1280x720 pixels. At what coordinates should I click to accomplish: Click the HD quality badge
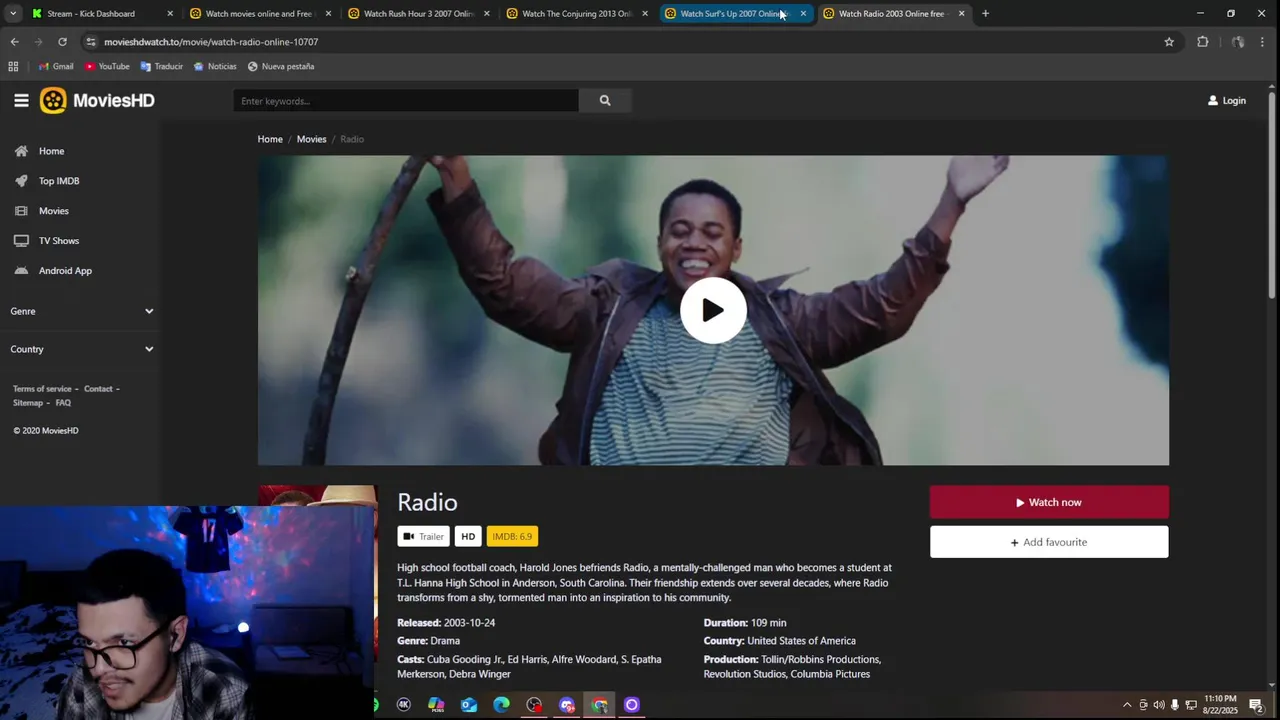click(x=468, y=536)
